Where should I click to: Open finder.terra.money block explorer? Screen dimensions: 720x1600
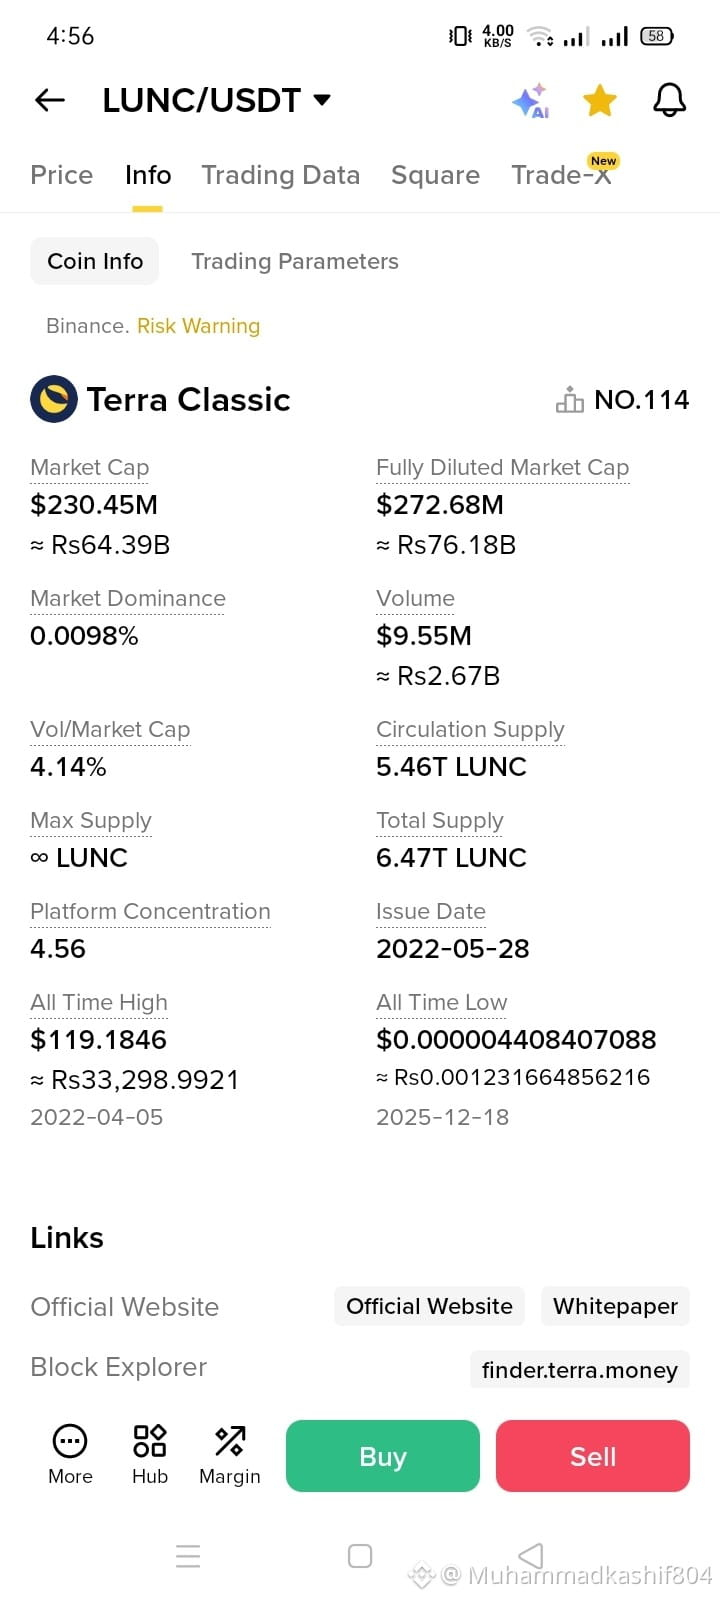(x=580, y=1370)
